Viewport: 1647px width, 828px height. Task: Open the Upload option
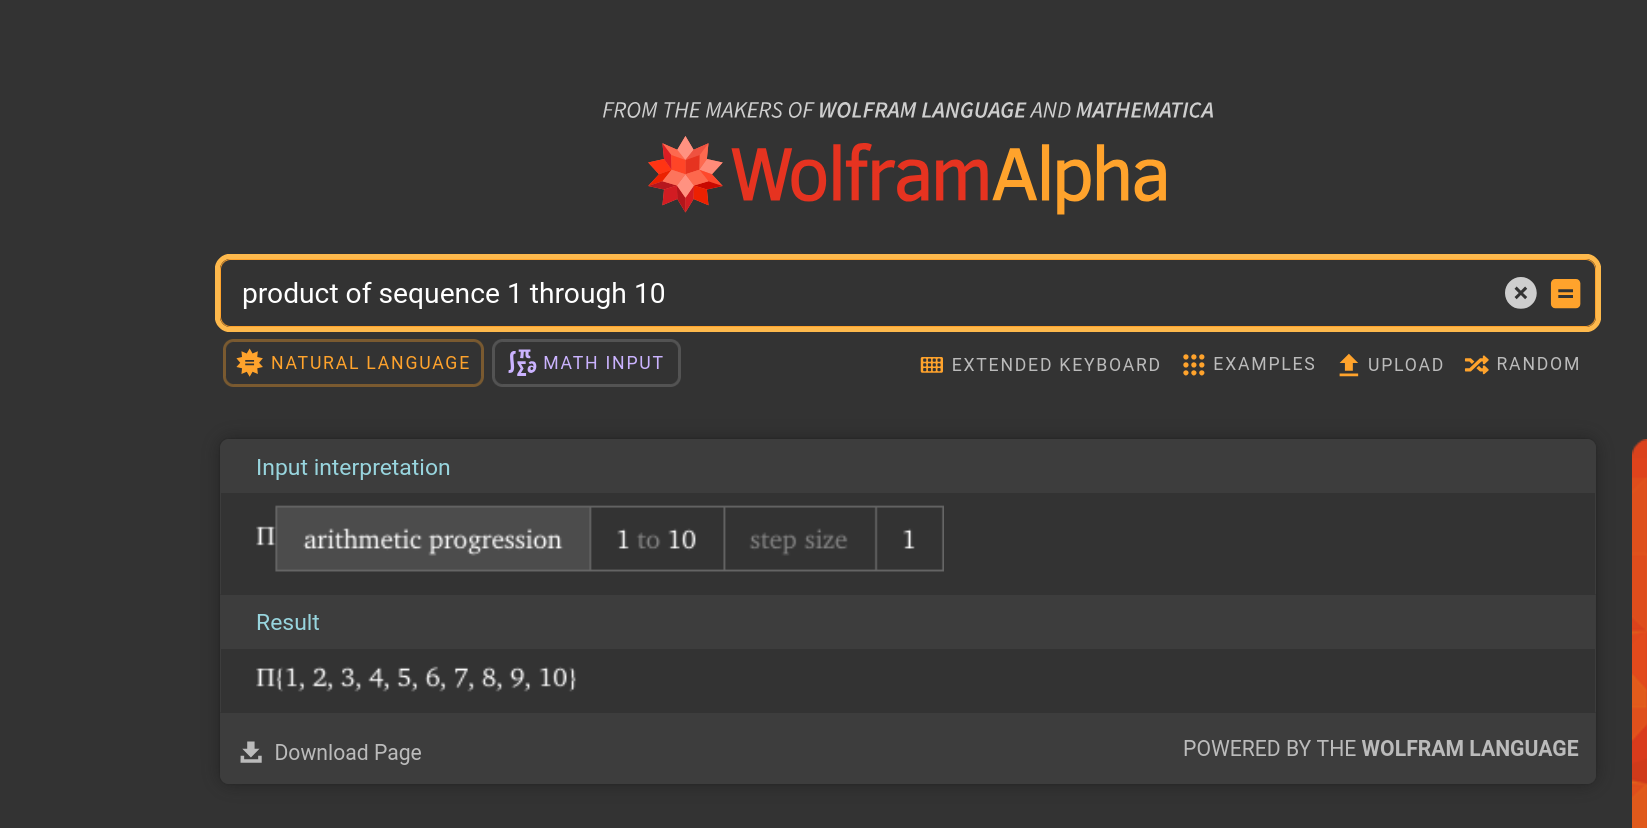[1390, 365]
